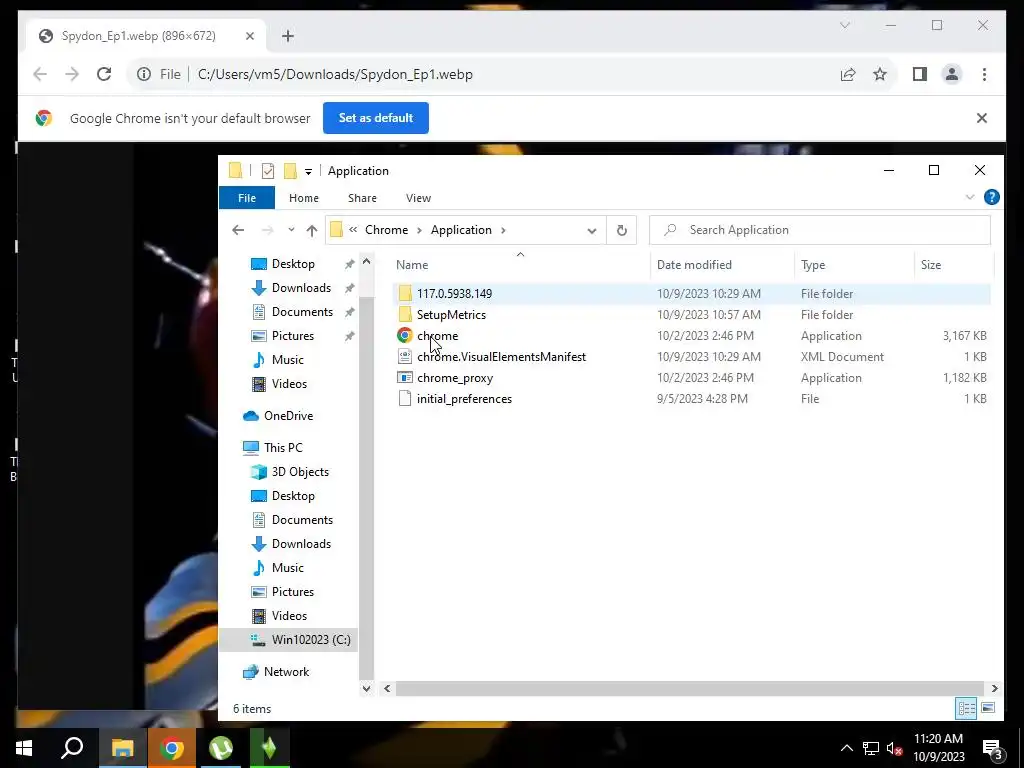Screen dimensions: 1024x768
Task: Switch to the View ribbon tab
Action: [418, 198]
